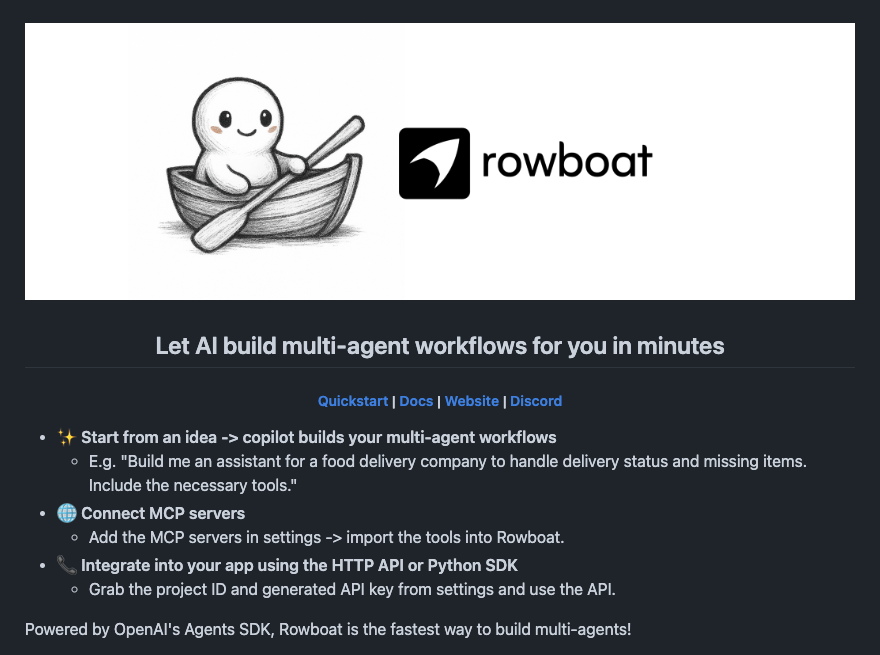The image size is (880, 655).
Task: Click the 'rowboat' wordmark text
Action: pyautogui.click(x=567, y=162)
